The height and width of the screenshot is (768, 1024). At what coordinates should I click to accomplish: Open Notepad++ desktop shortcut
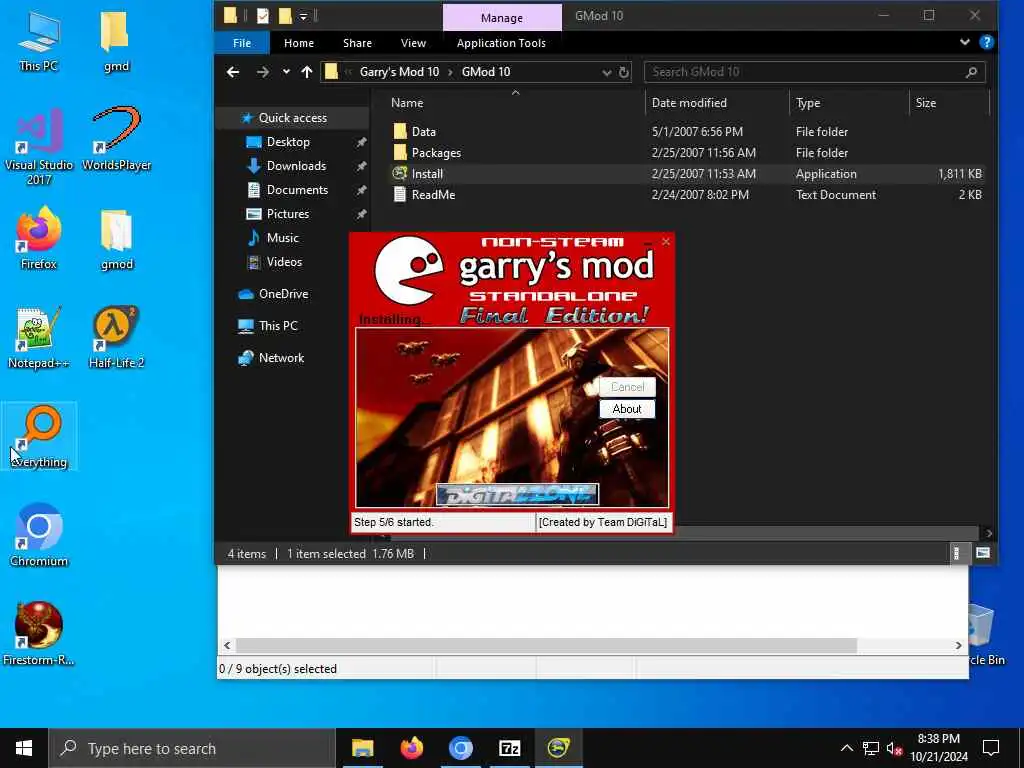39,338
